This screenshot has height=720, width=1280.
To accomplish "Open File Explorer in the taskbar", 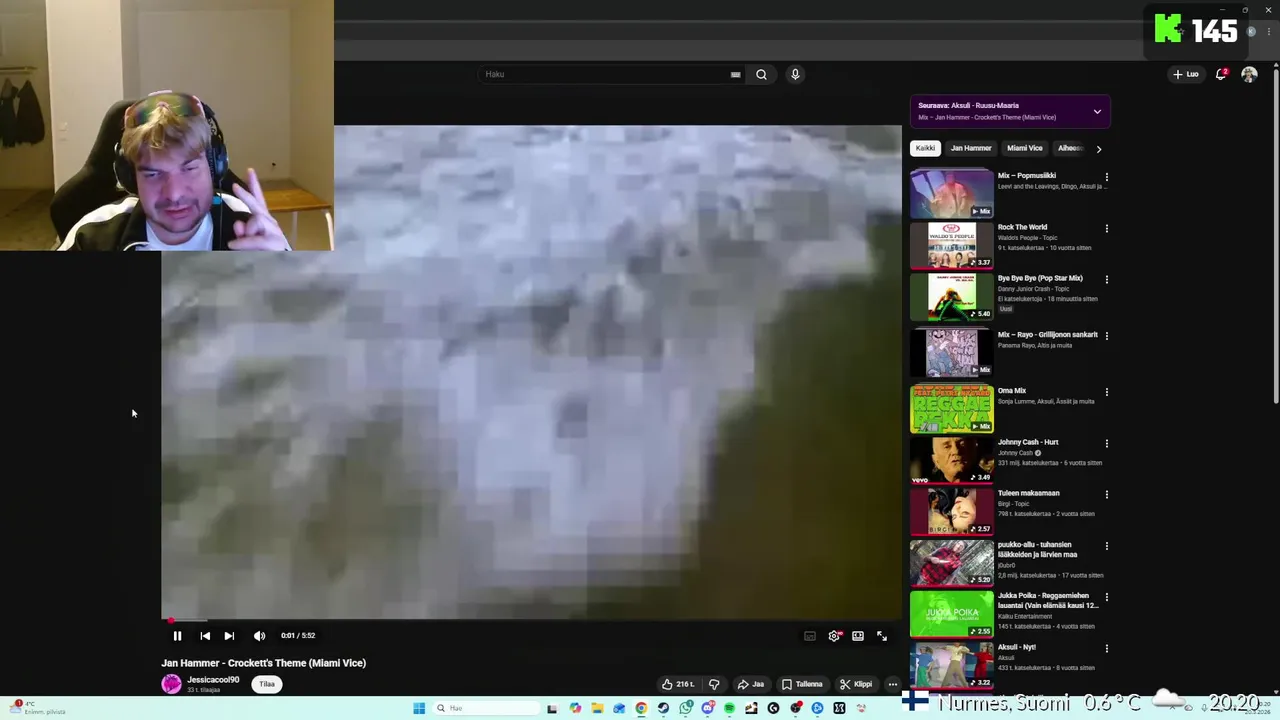I will (597, 708).
